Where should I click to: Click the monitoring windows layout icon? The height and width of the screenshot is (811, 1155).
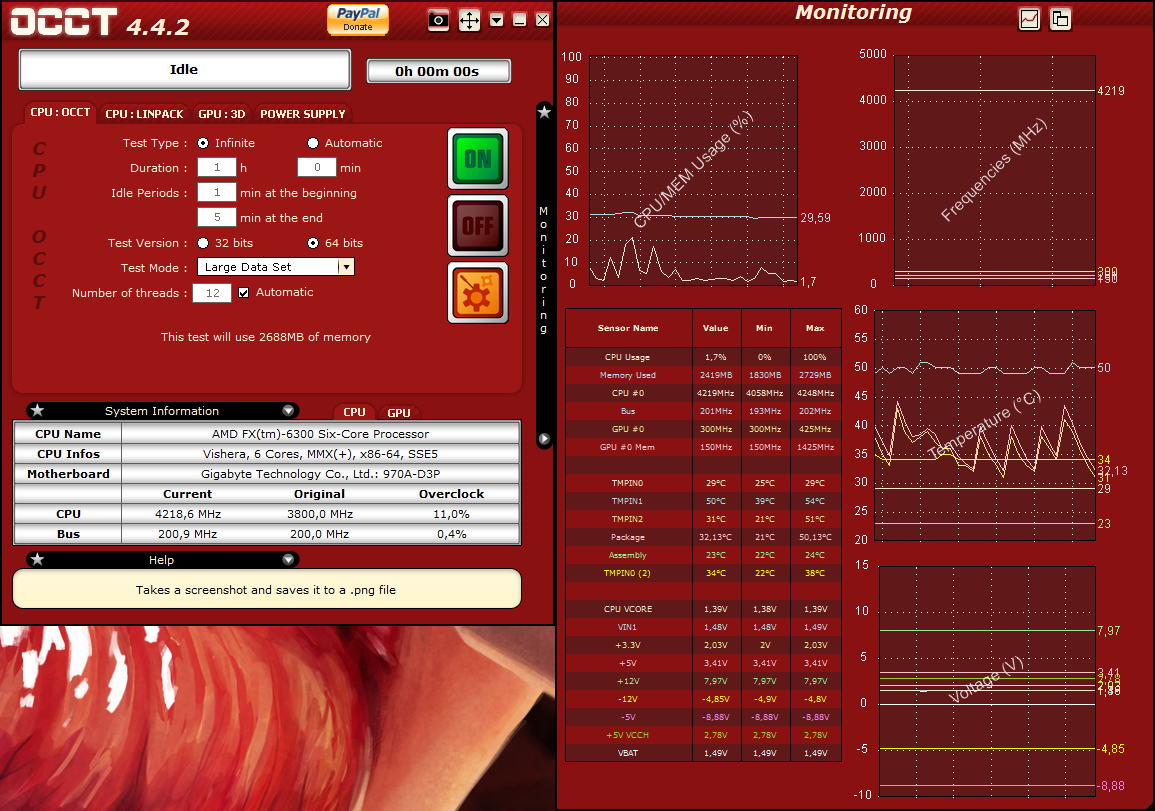click(x=1061, y=19)
